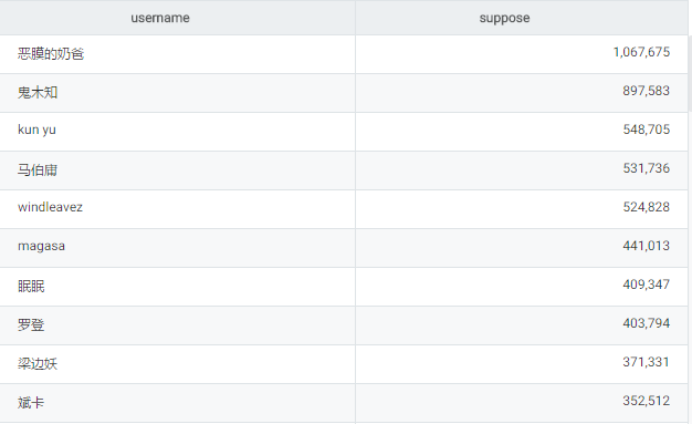The image size is (693, 424).
Task: Click the cell with value 441,013
Action: click(x=646, y=247)
